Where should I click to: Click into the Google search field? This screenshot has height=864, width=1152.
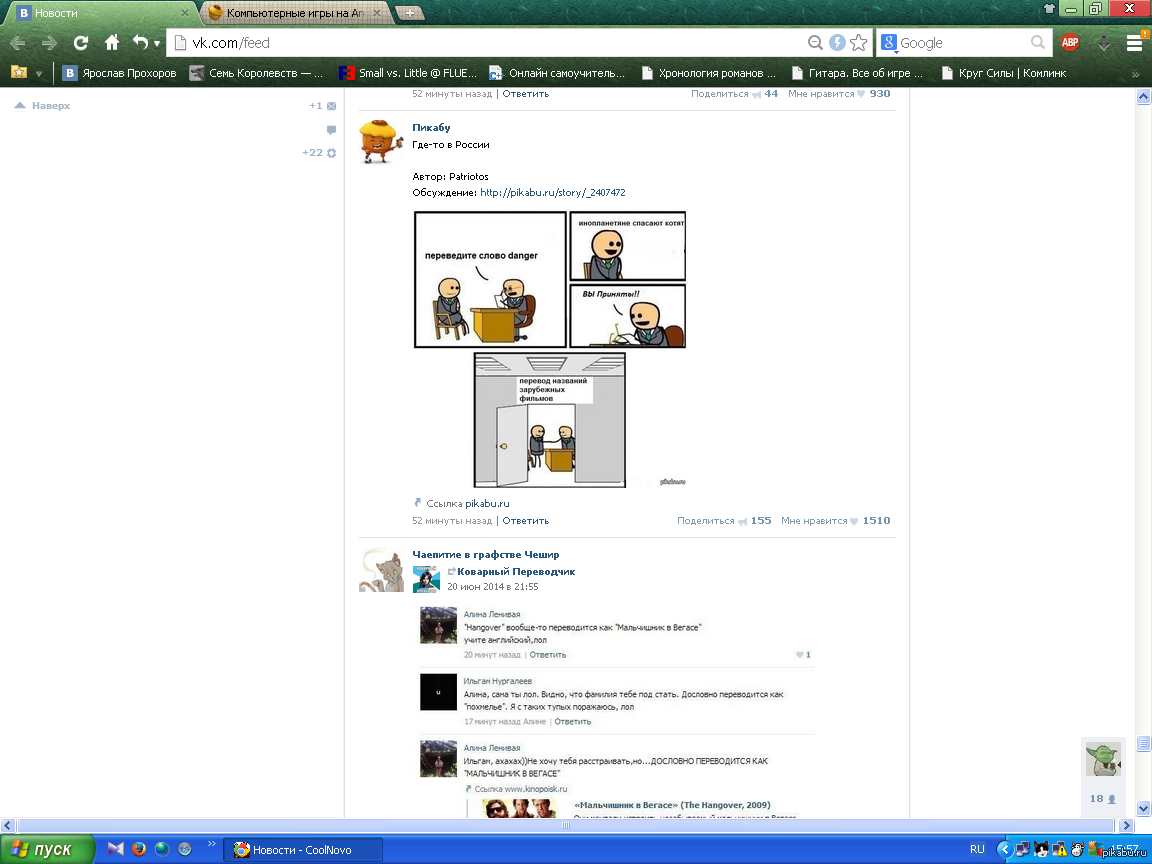[965, 43]
